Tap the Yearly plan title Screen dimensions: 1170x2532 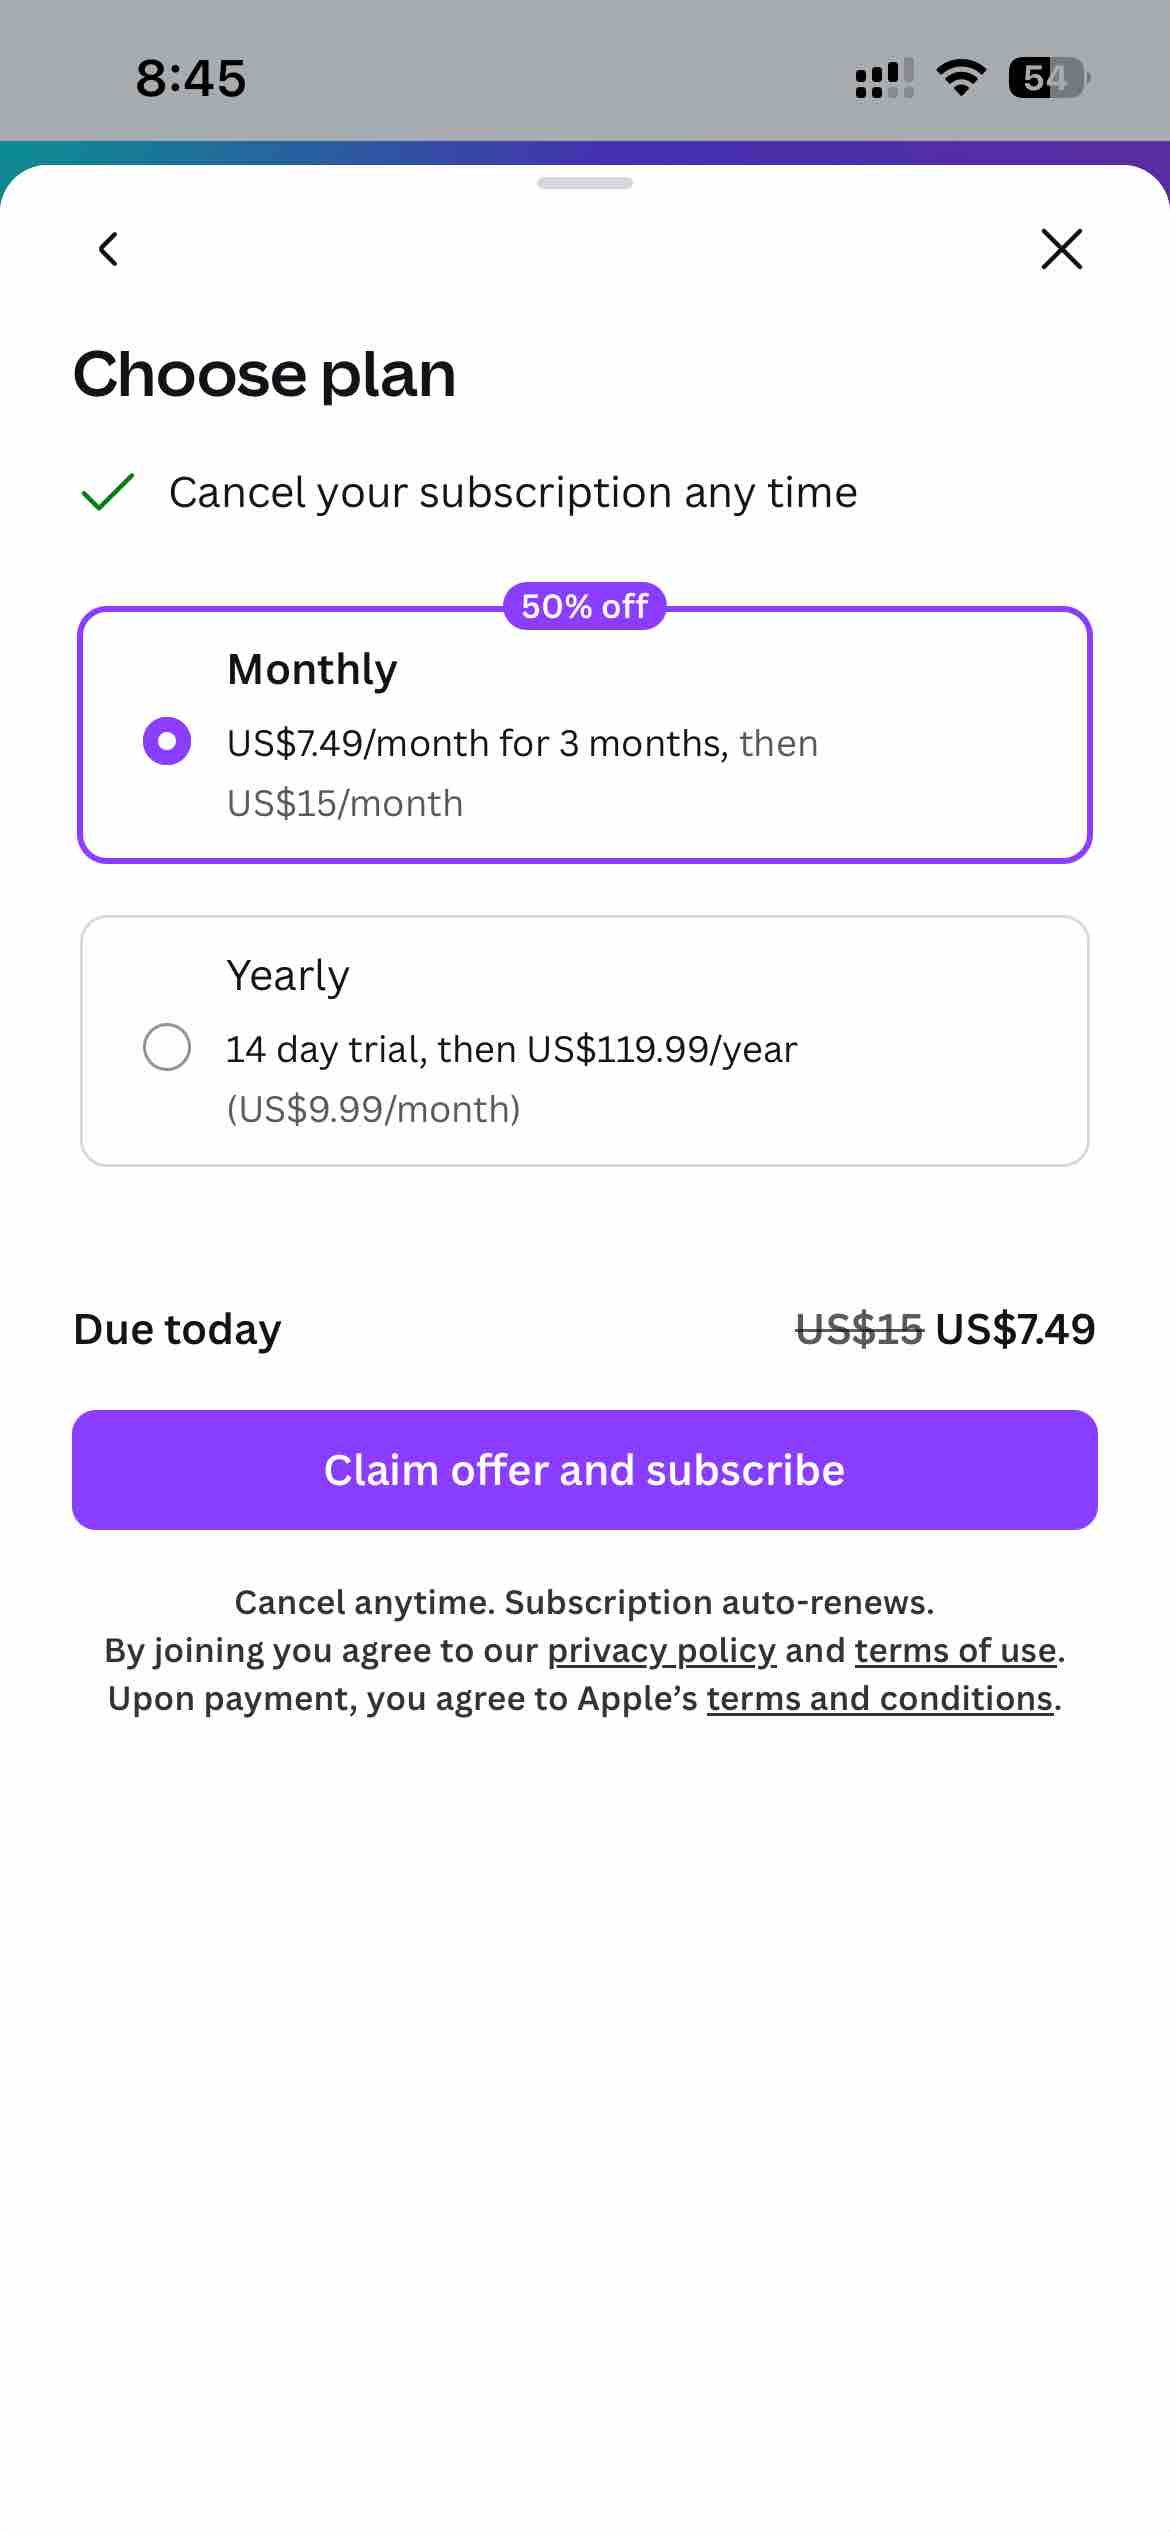[288, 975]
